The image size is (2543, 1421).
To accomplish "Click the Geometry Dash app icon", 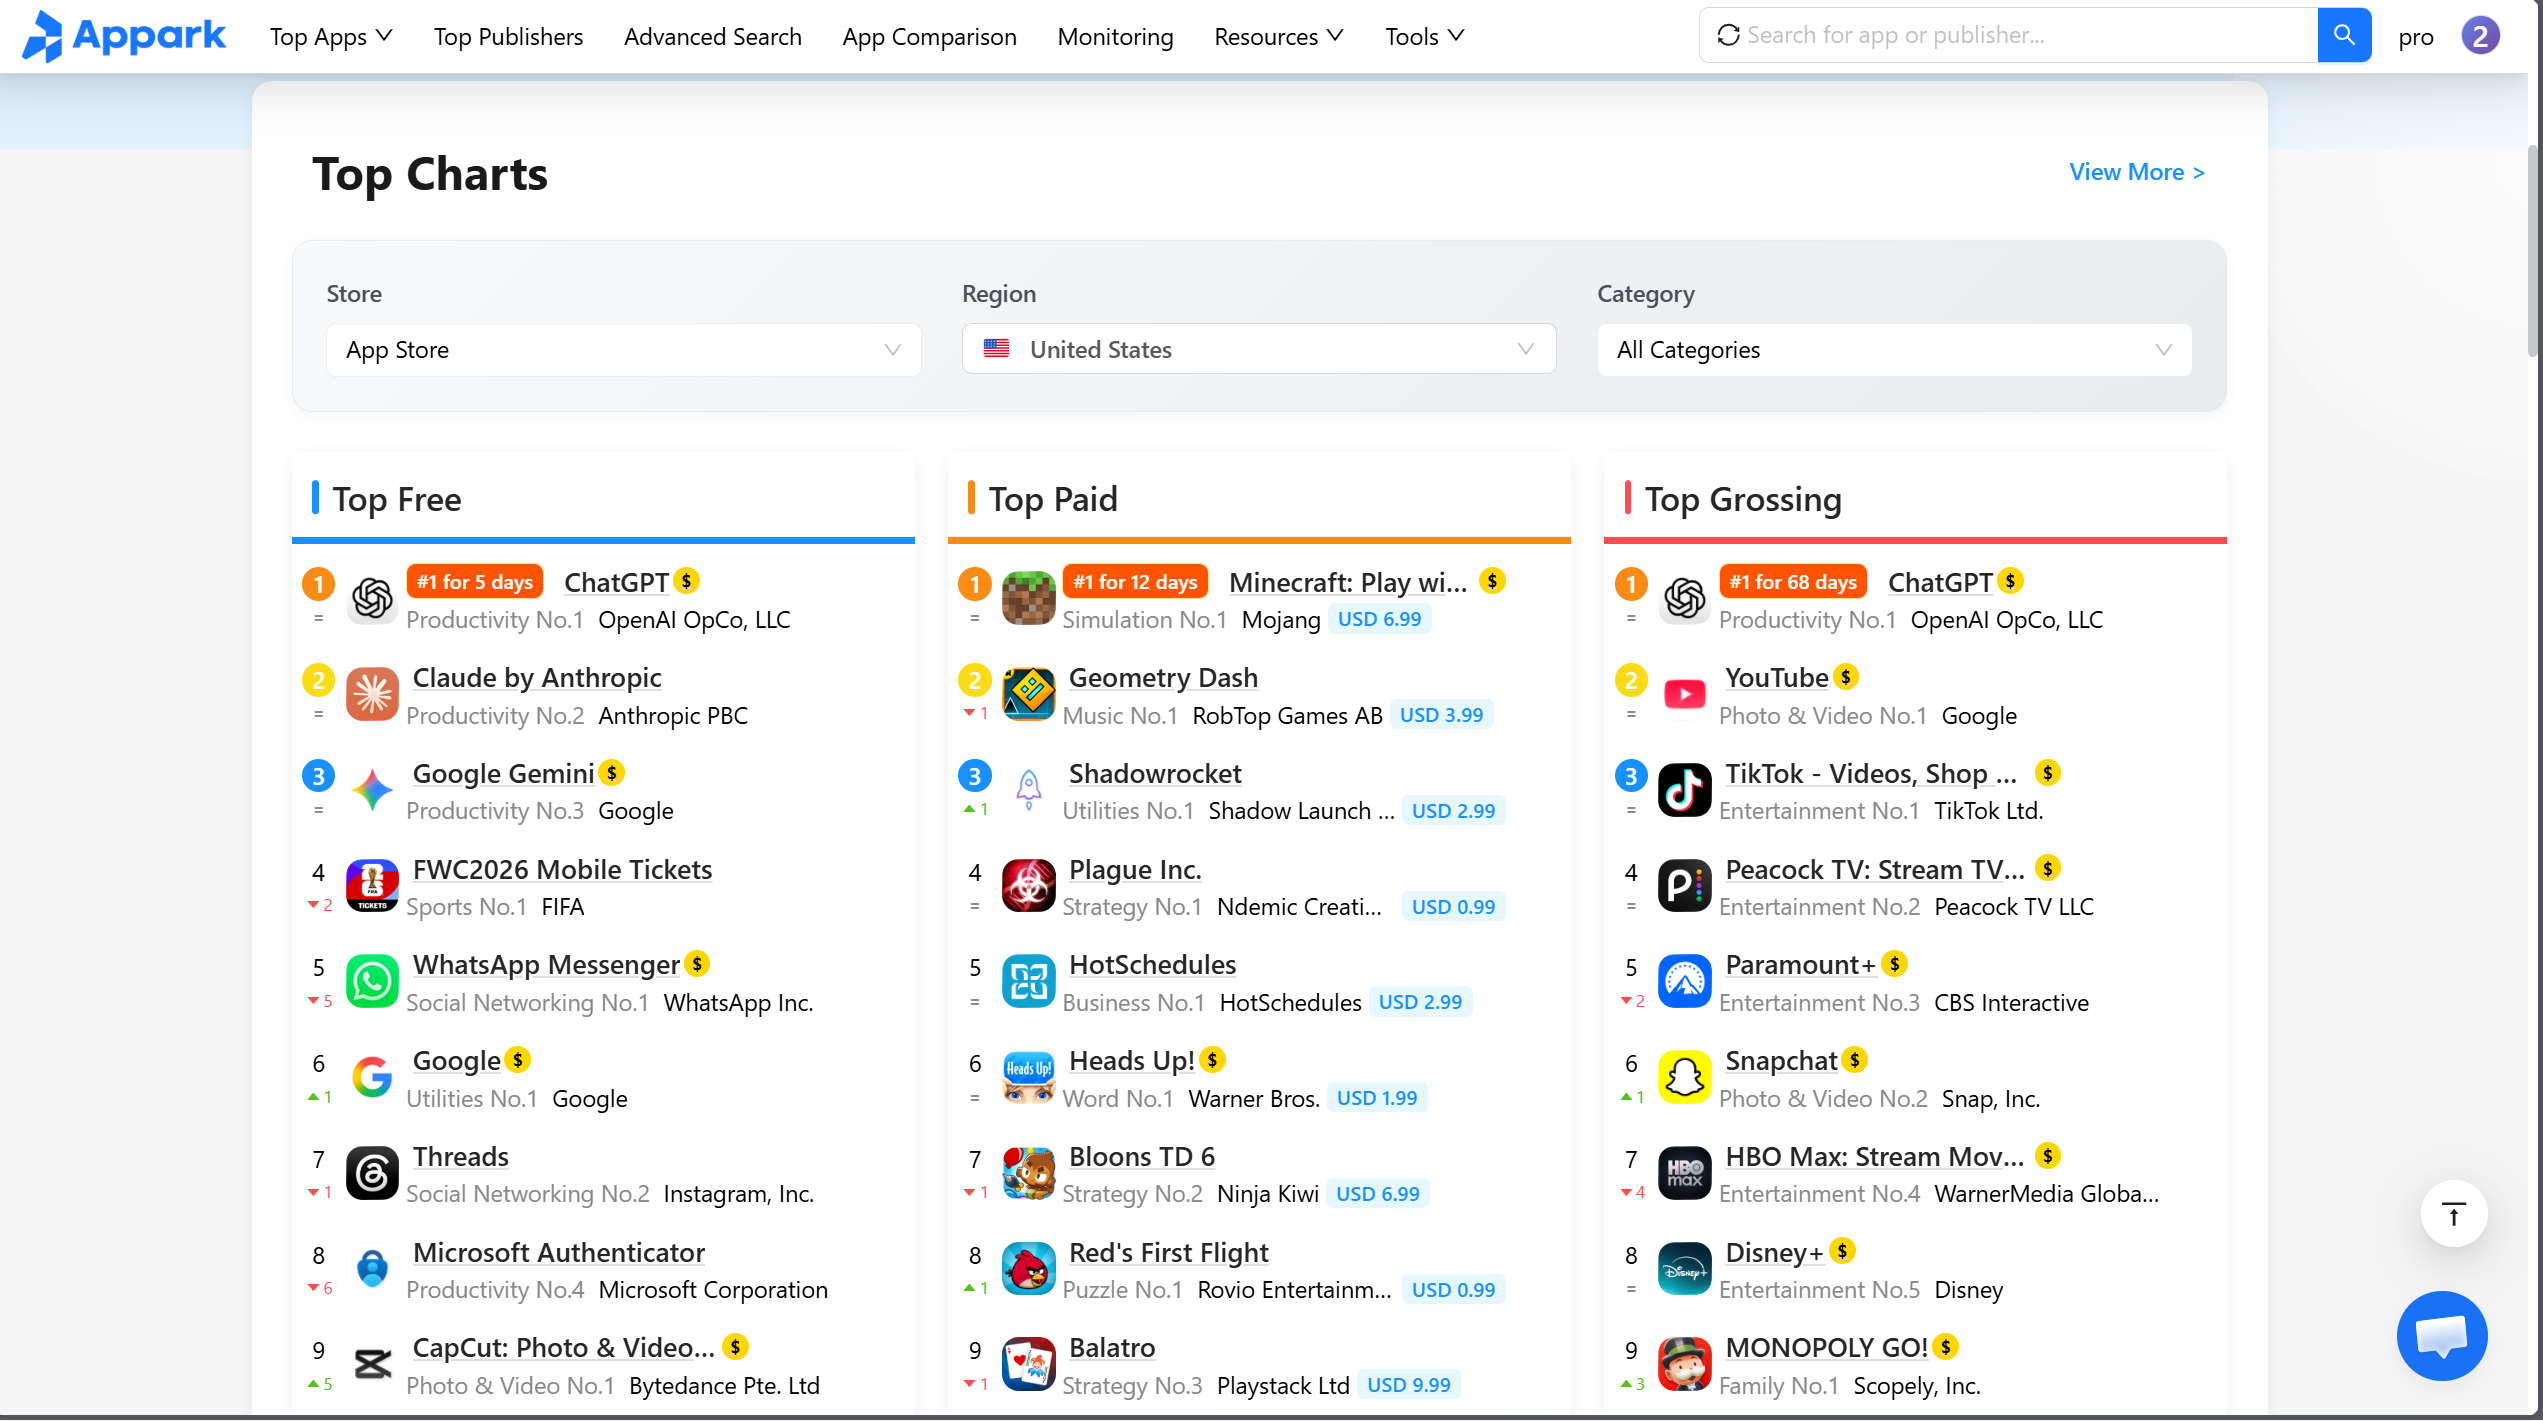I will [1028, 695].
